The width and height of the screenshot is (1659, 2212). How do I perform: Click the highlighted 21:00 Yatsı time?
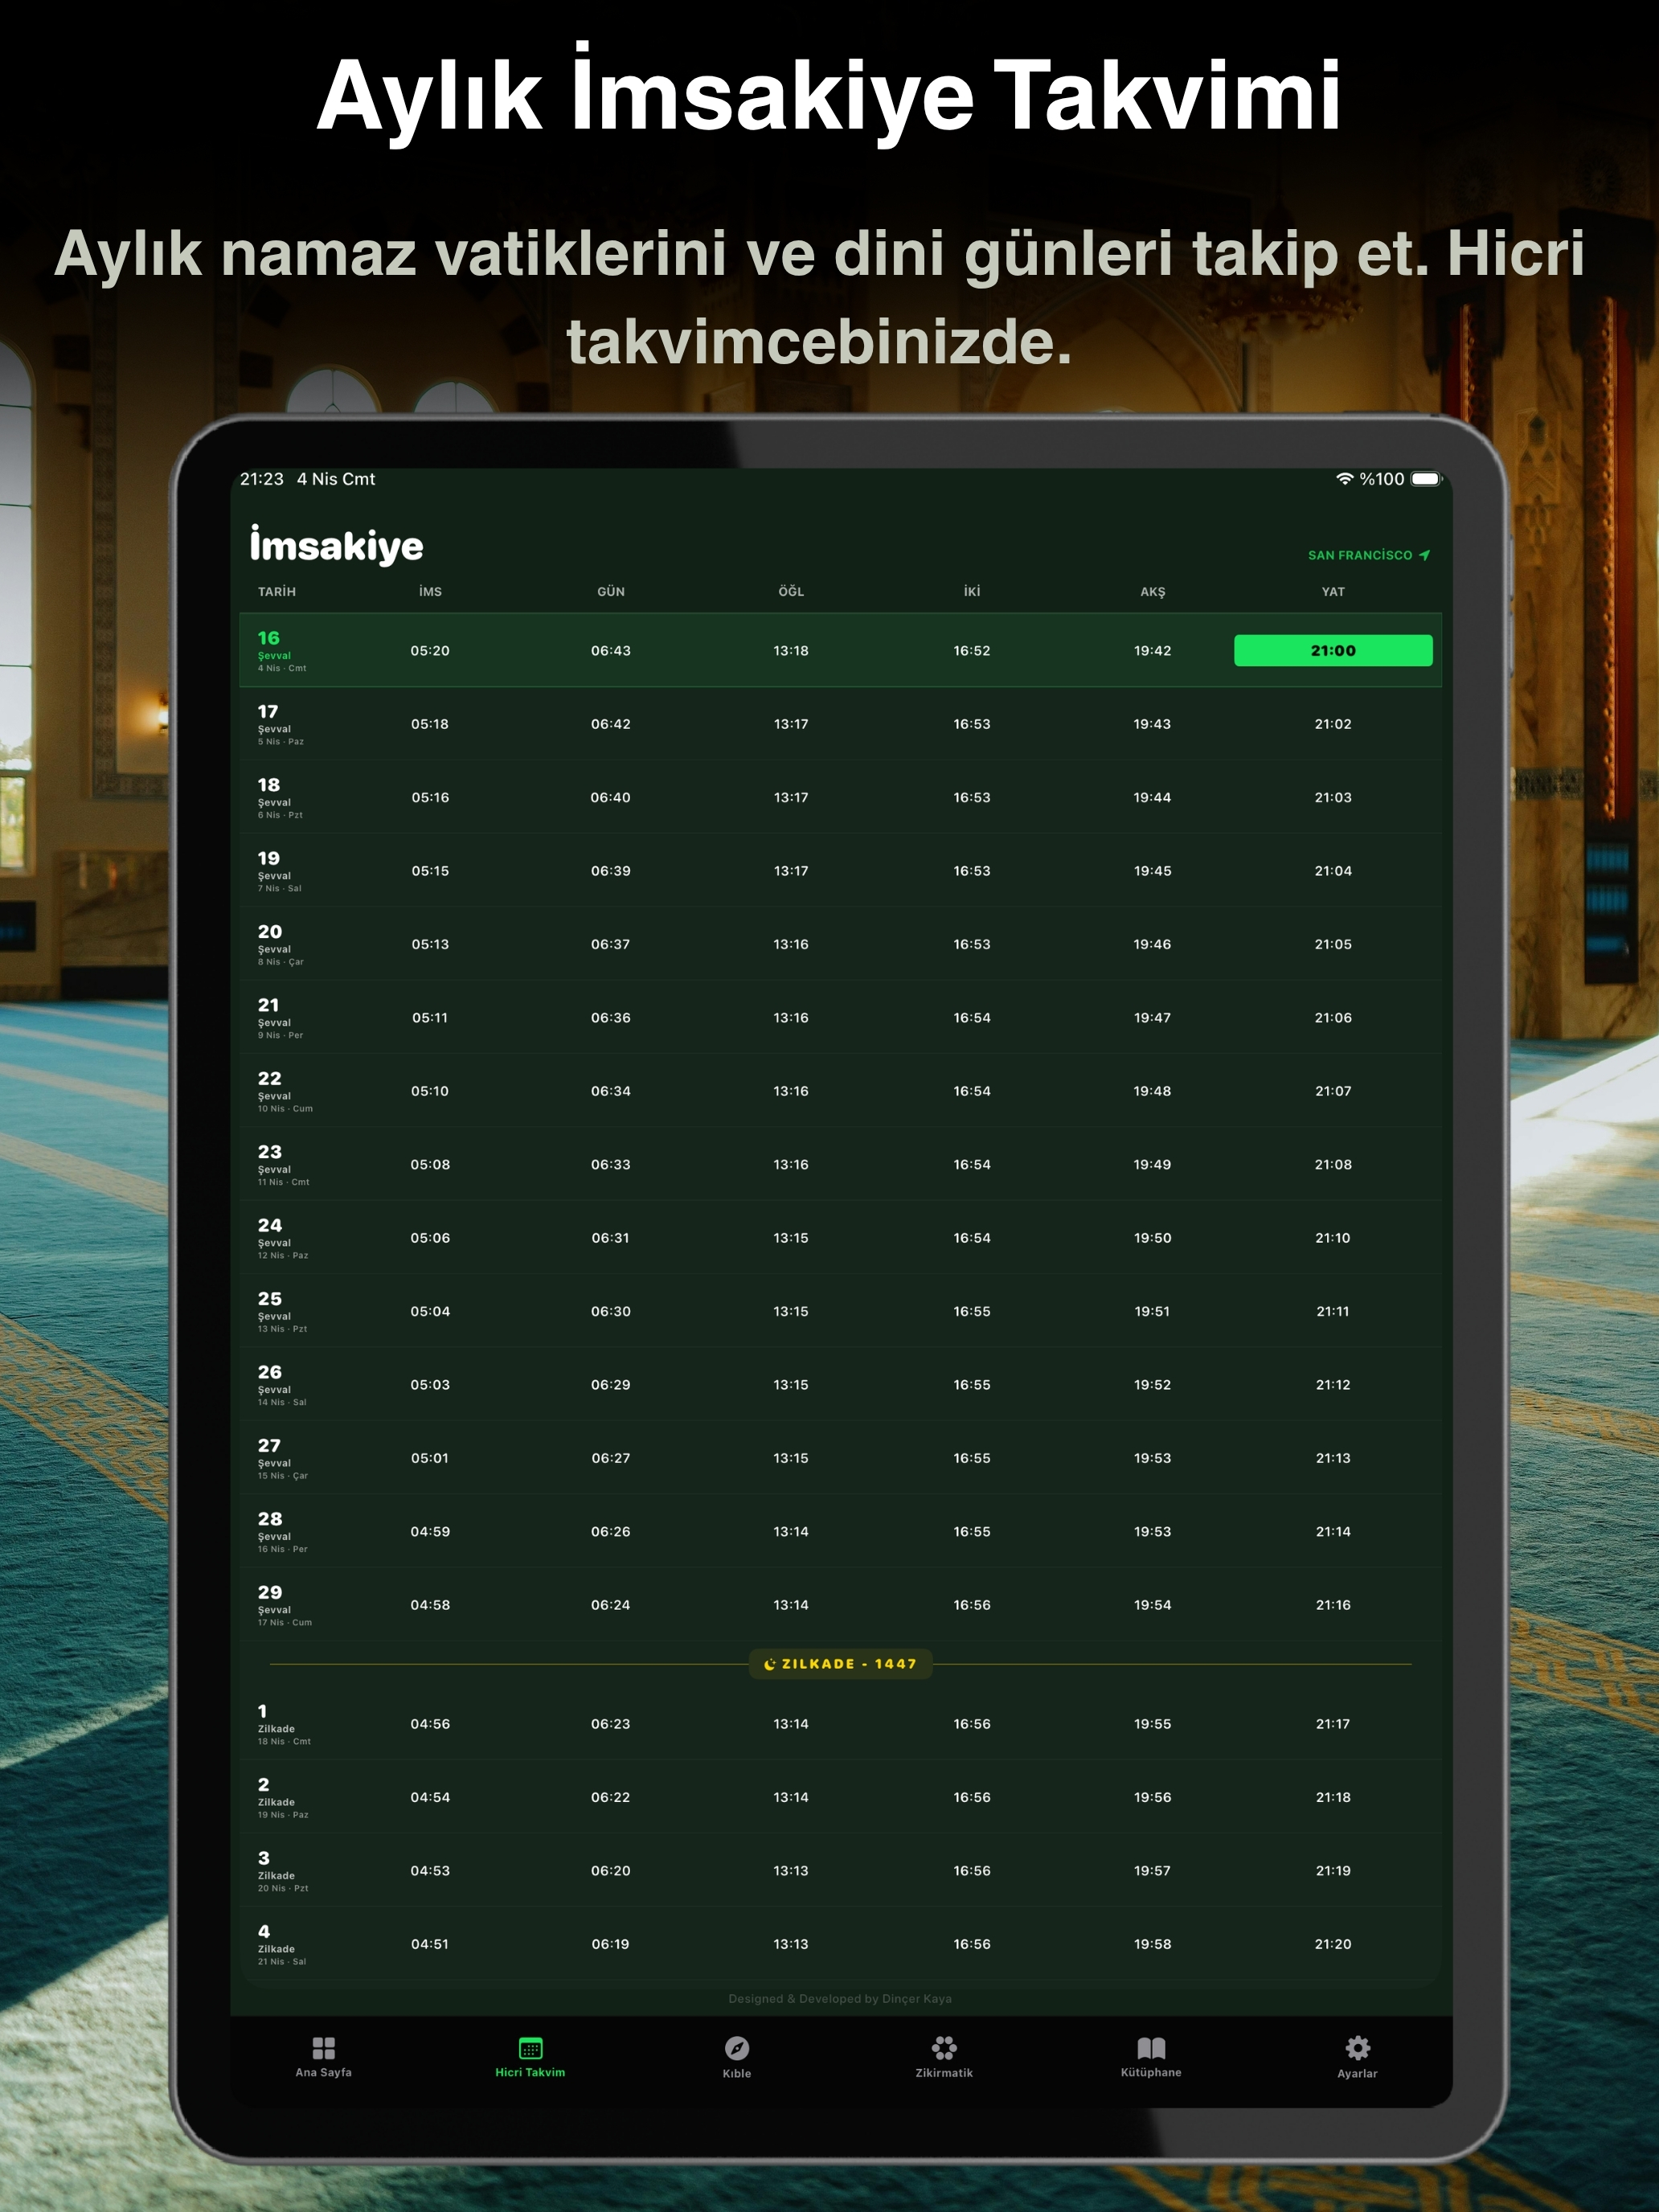click(1333, 650)
